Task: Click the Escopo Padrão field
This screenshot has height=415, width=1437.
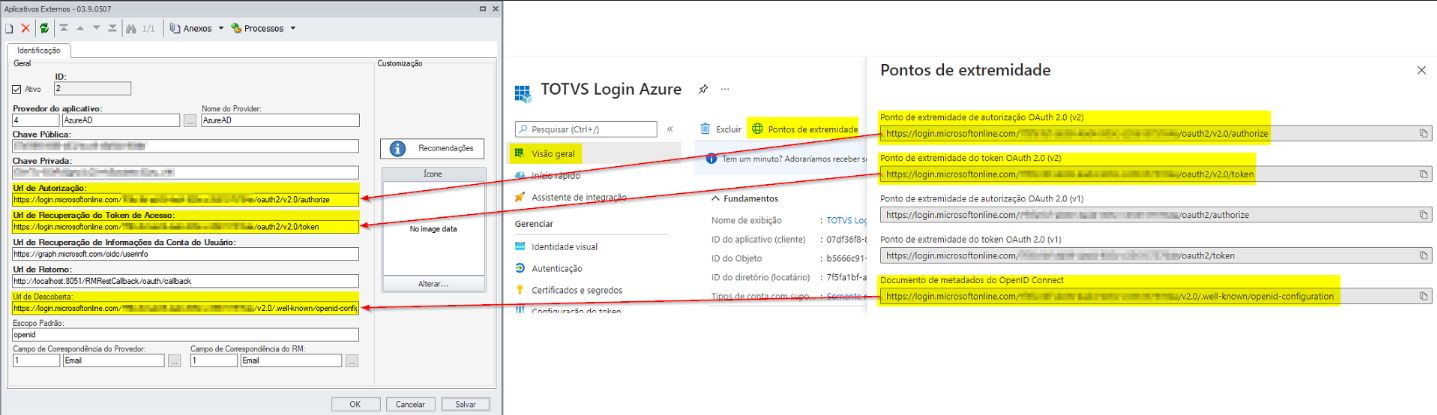Action: [186, 334]
